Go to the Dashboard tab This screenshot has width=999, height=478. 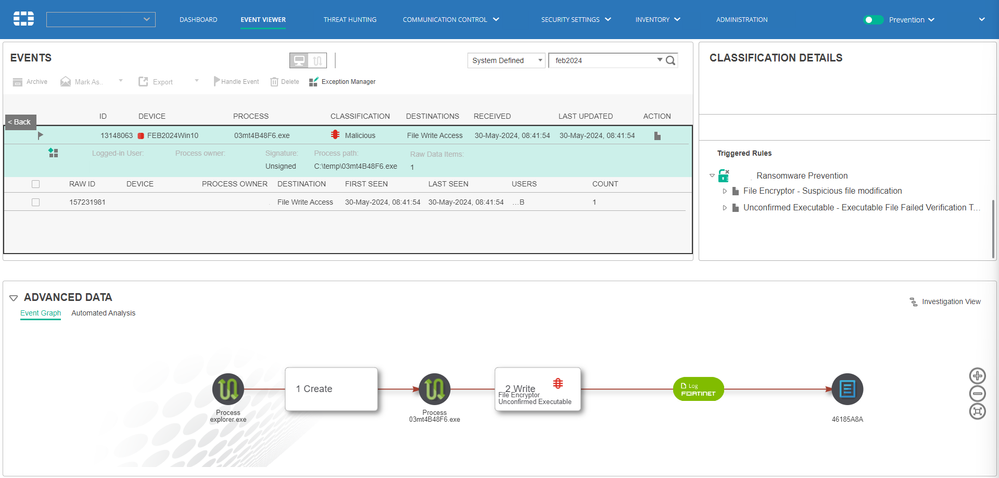[198, 20]
